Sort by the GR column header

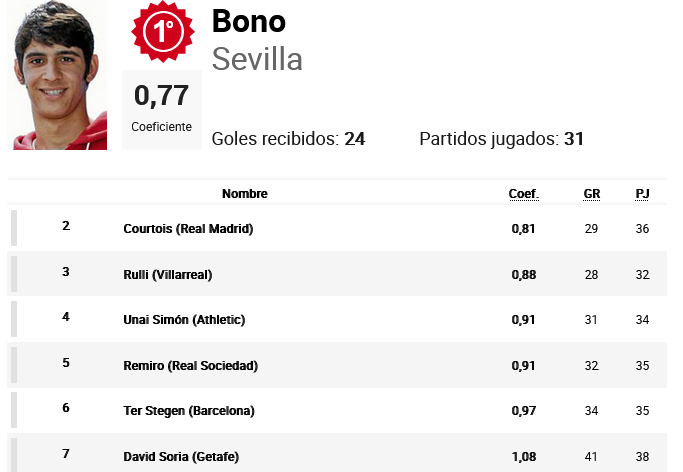[592, 194]
